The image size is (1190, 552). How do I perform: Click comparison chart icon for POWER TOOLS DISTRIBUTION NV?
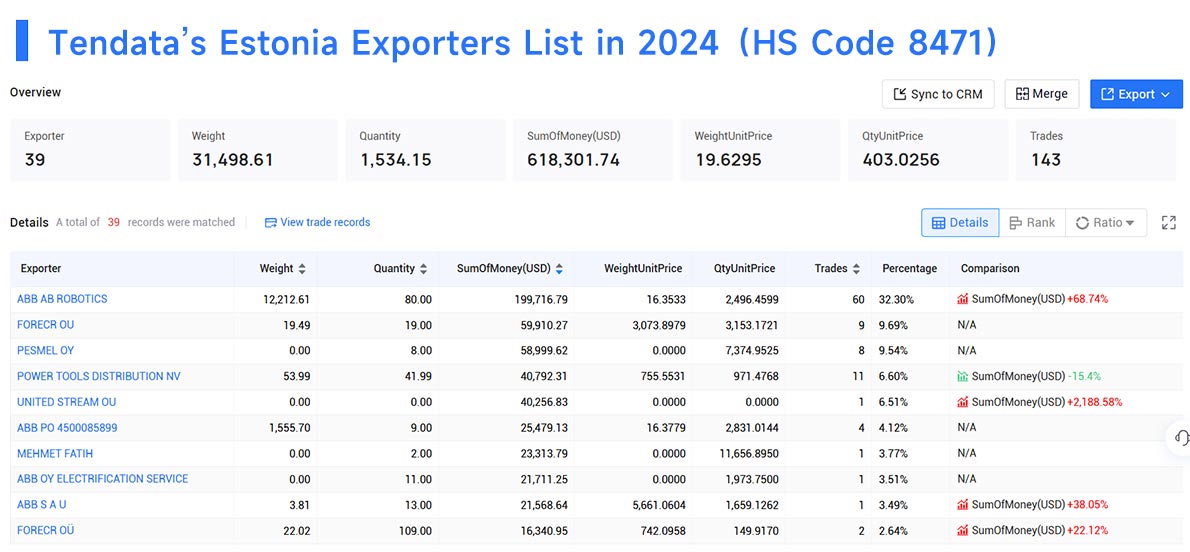coord(962,377)
